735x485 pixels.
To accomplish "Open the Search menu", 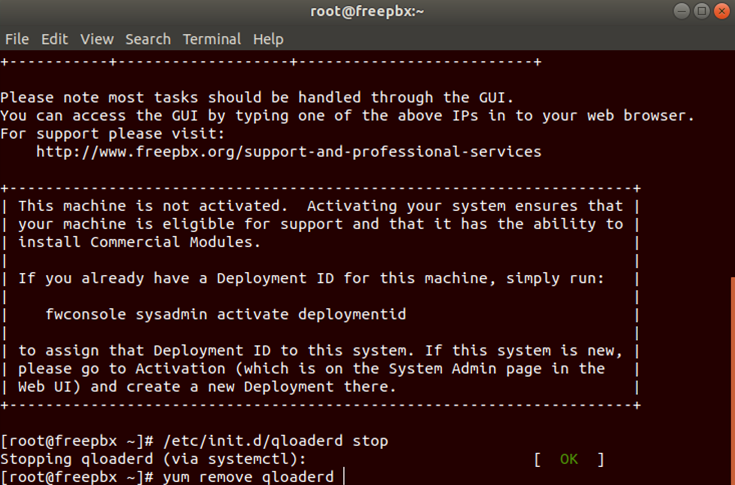I will pos(148,39).
